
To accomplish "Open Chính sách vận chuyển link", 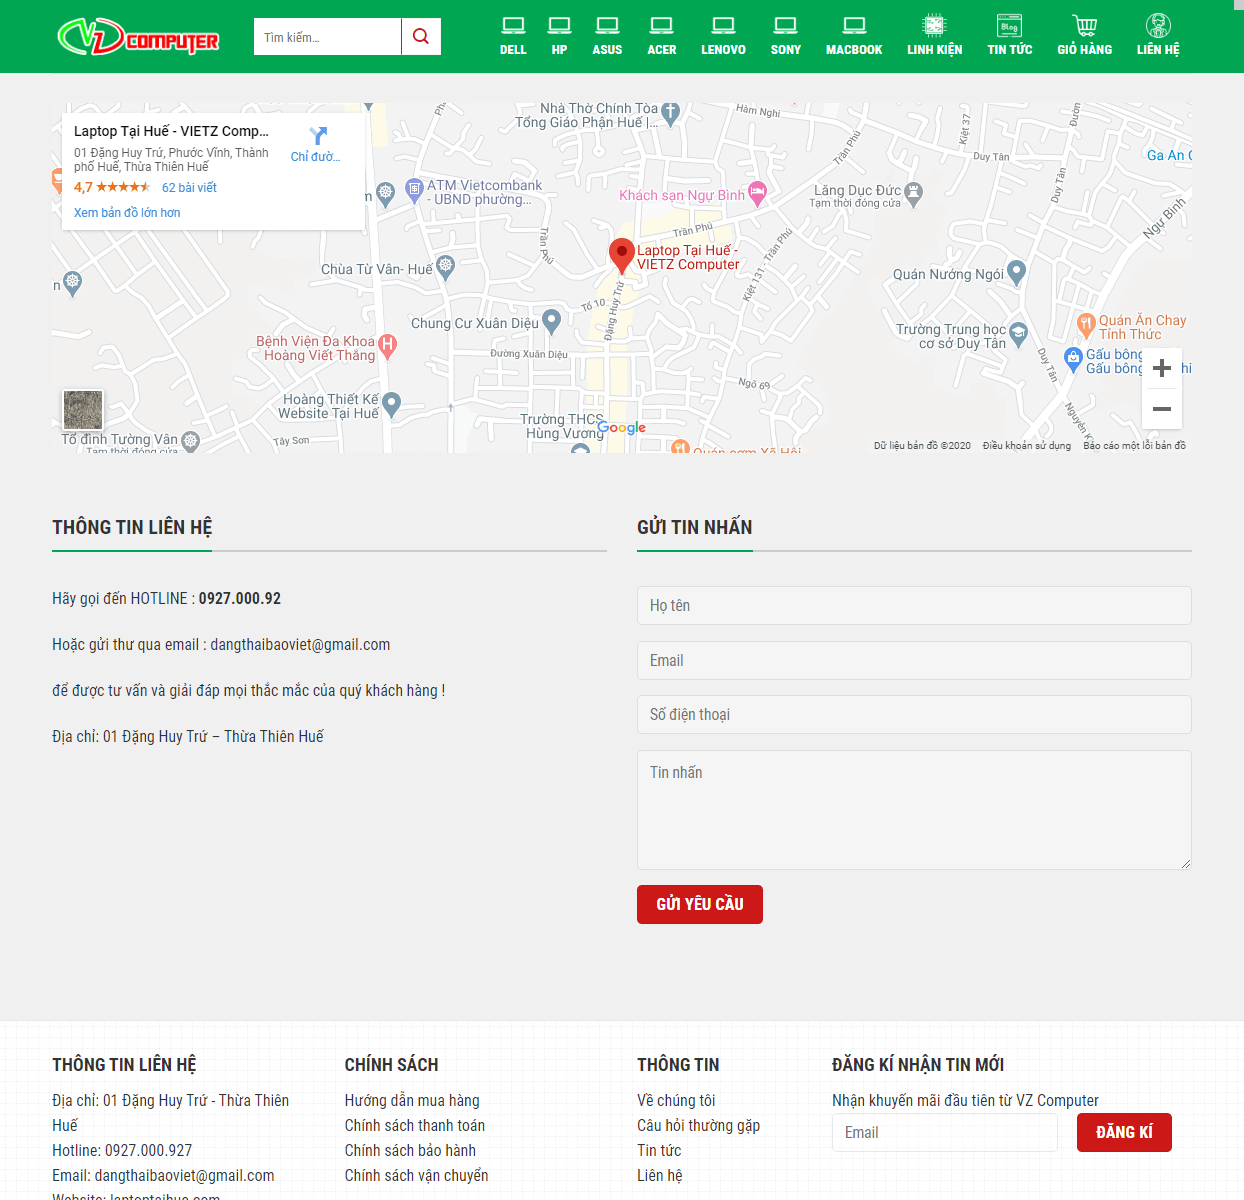I will 417,1176.
